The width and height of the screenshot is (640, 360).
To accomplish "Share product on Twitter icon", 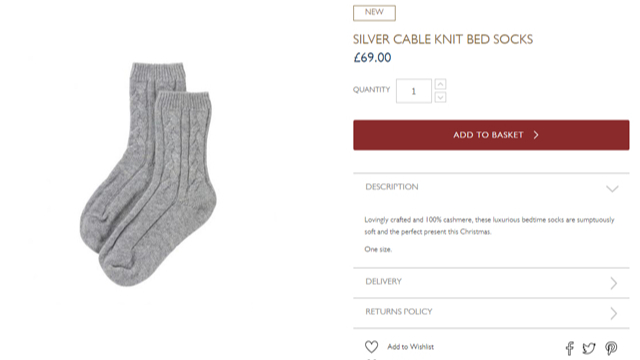I will [x=589, y=348].
